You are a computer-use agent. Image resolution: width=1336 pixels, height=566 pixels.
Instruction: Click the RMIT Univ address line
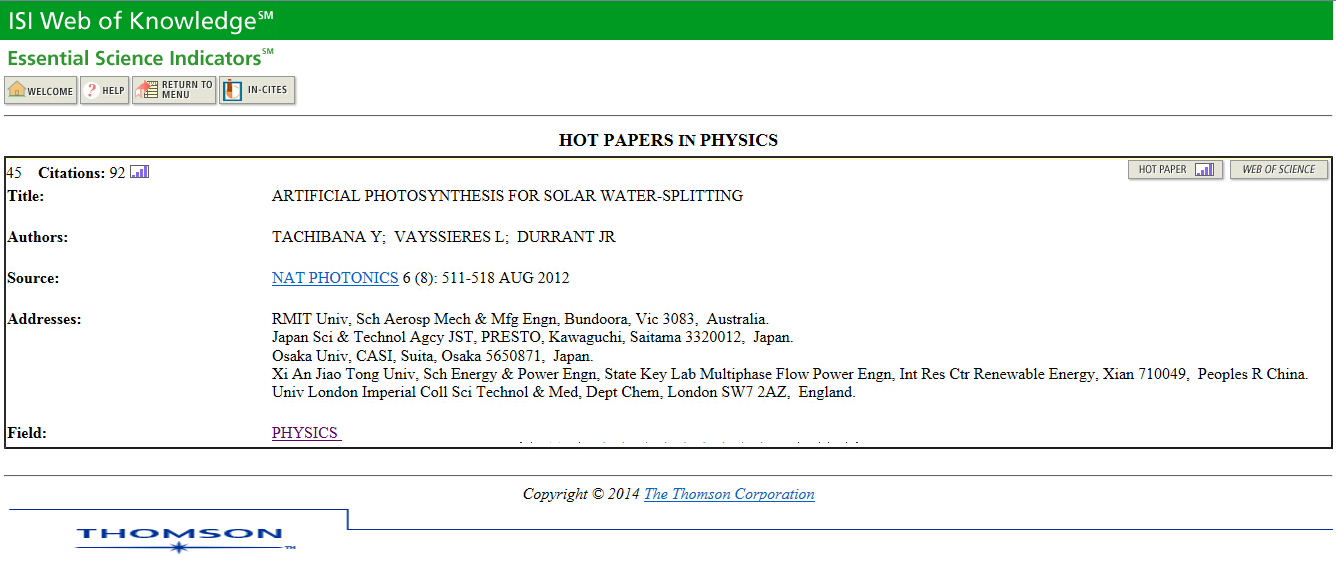coord(520,319)
